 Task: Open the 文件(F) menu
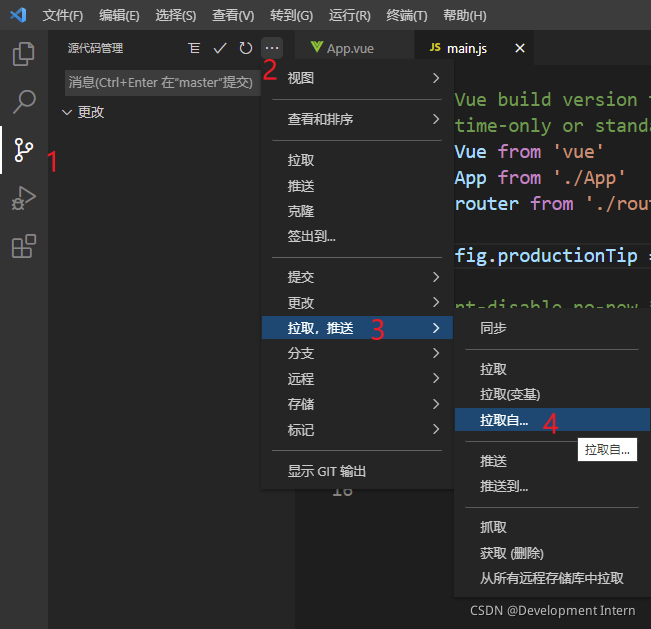(63, 16)
